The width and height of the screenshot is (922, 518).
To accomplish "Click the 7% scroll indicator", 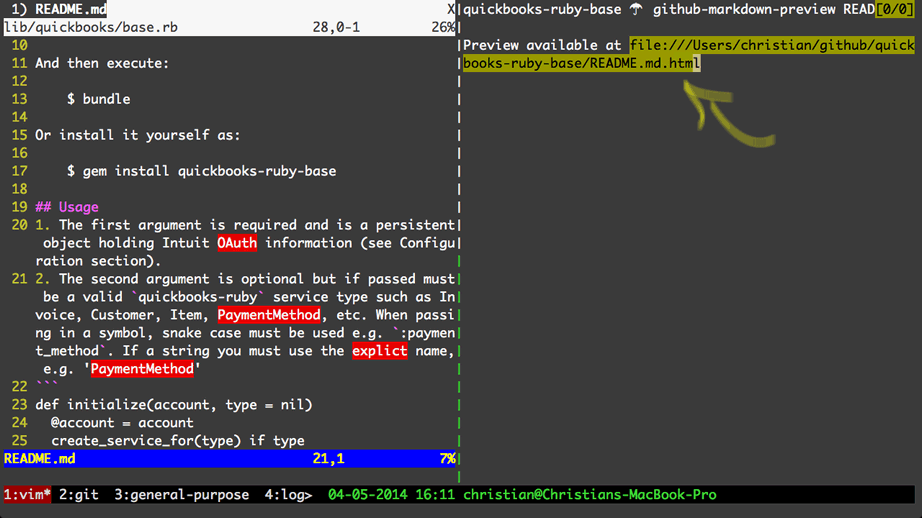I will point(447,459).
